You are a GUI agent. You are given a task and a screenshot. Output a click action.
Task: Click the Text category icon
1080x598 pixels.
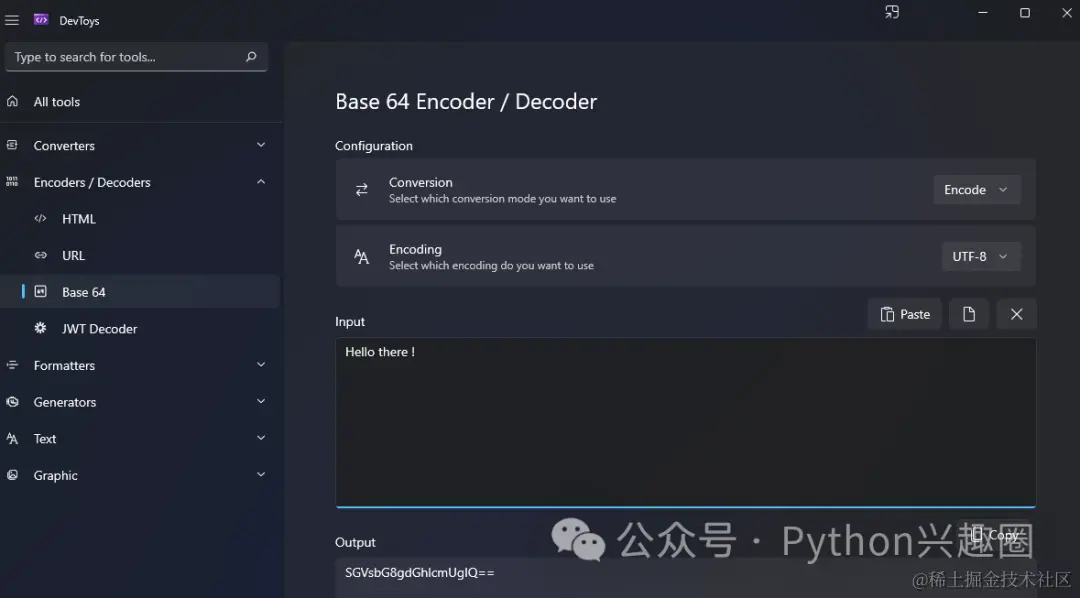coord(12,438)
